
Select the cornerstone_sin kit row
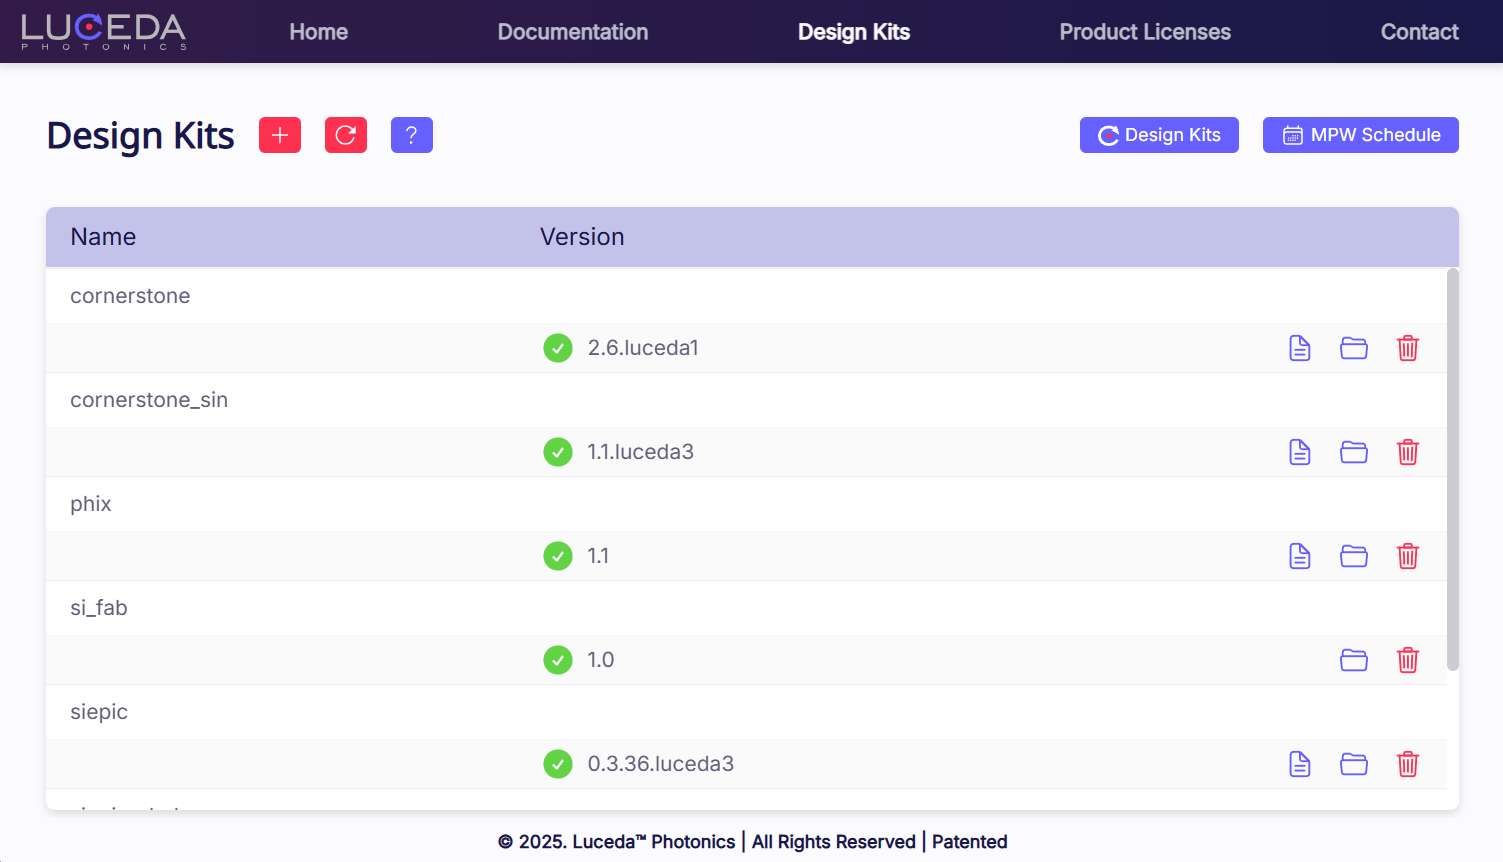point(149,400)
